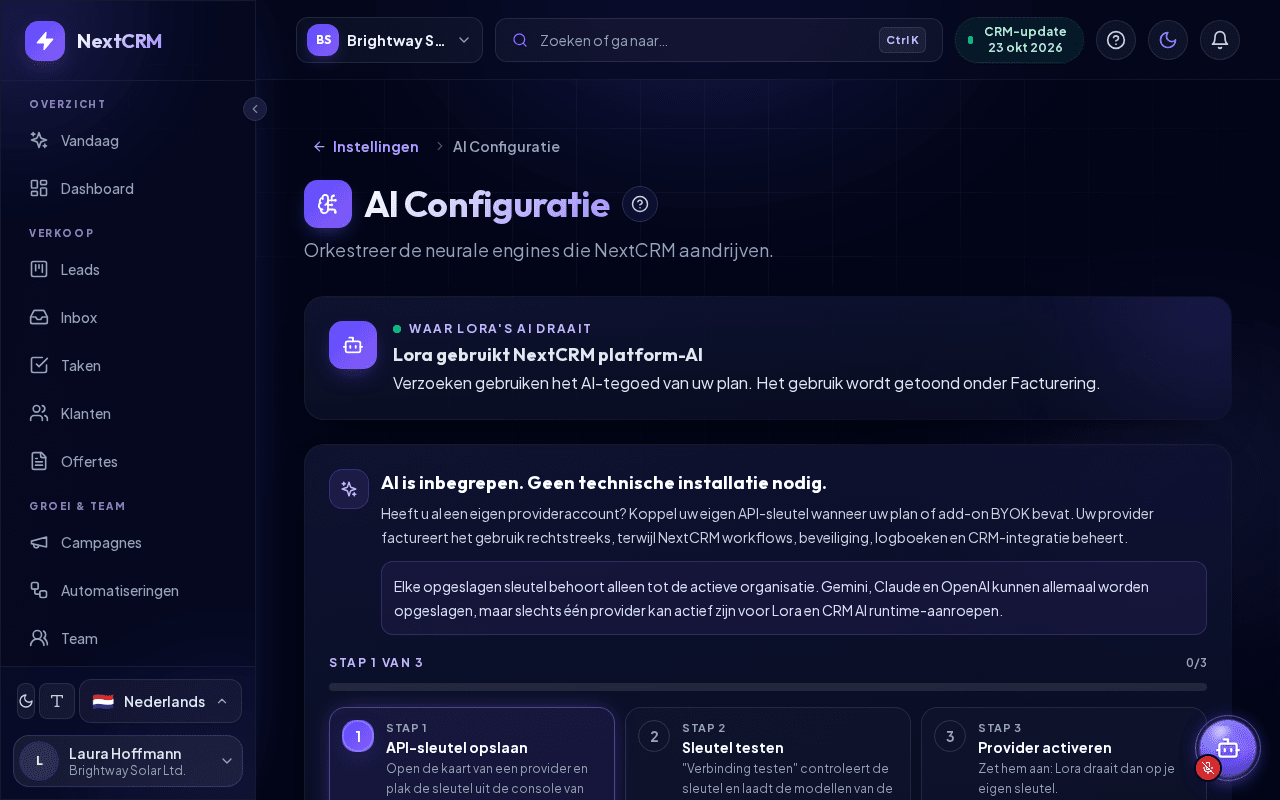Viewport: 1280px width, 800px height.
Task: Open Vandaag in the sidebar
Action: 128,140
